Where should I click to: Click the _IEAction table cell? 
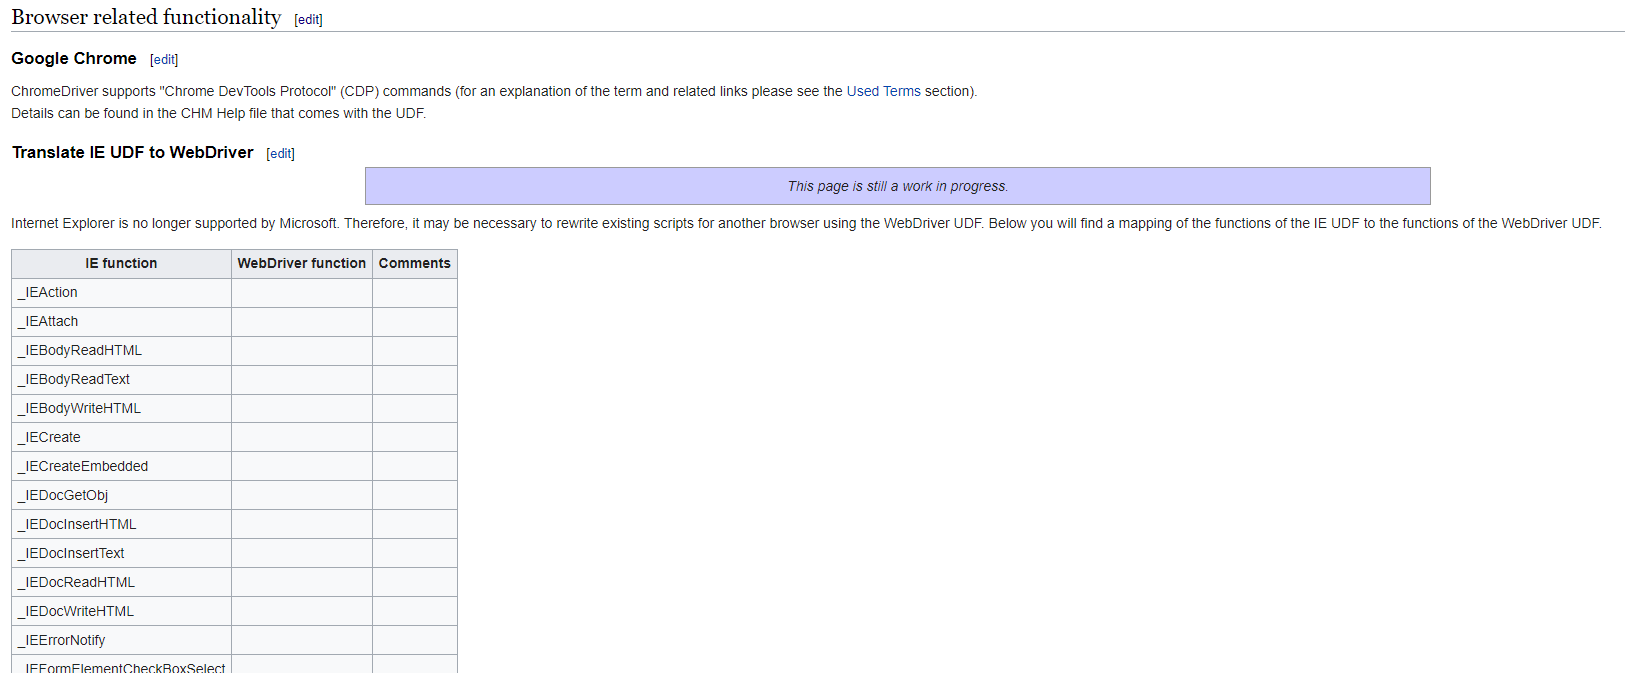click(x=121, y=293)
